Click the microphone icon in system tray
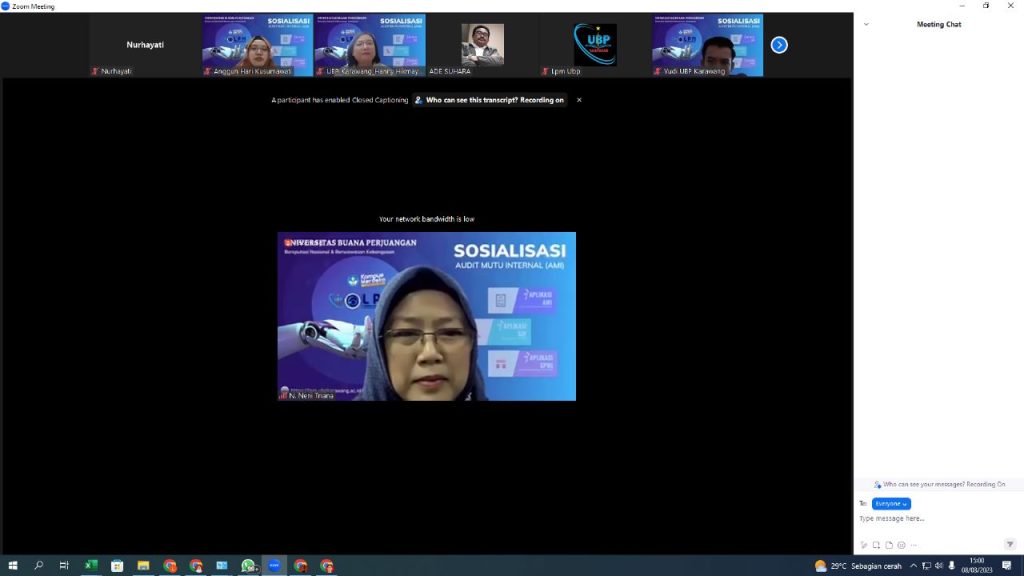1024x576 pixels. tap(952, 566)
